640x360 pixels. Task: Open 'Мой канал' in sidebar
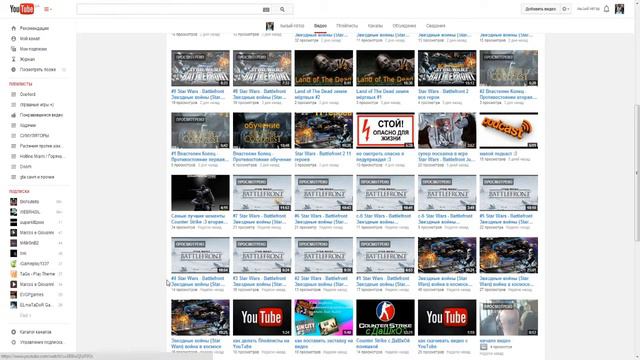30,38
